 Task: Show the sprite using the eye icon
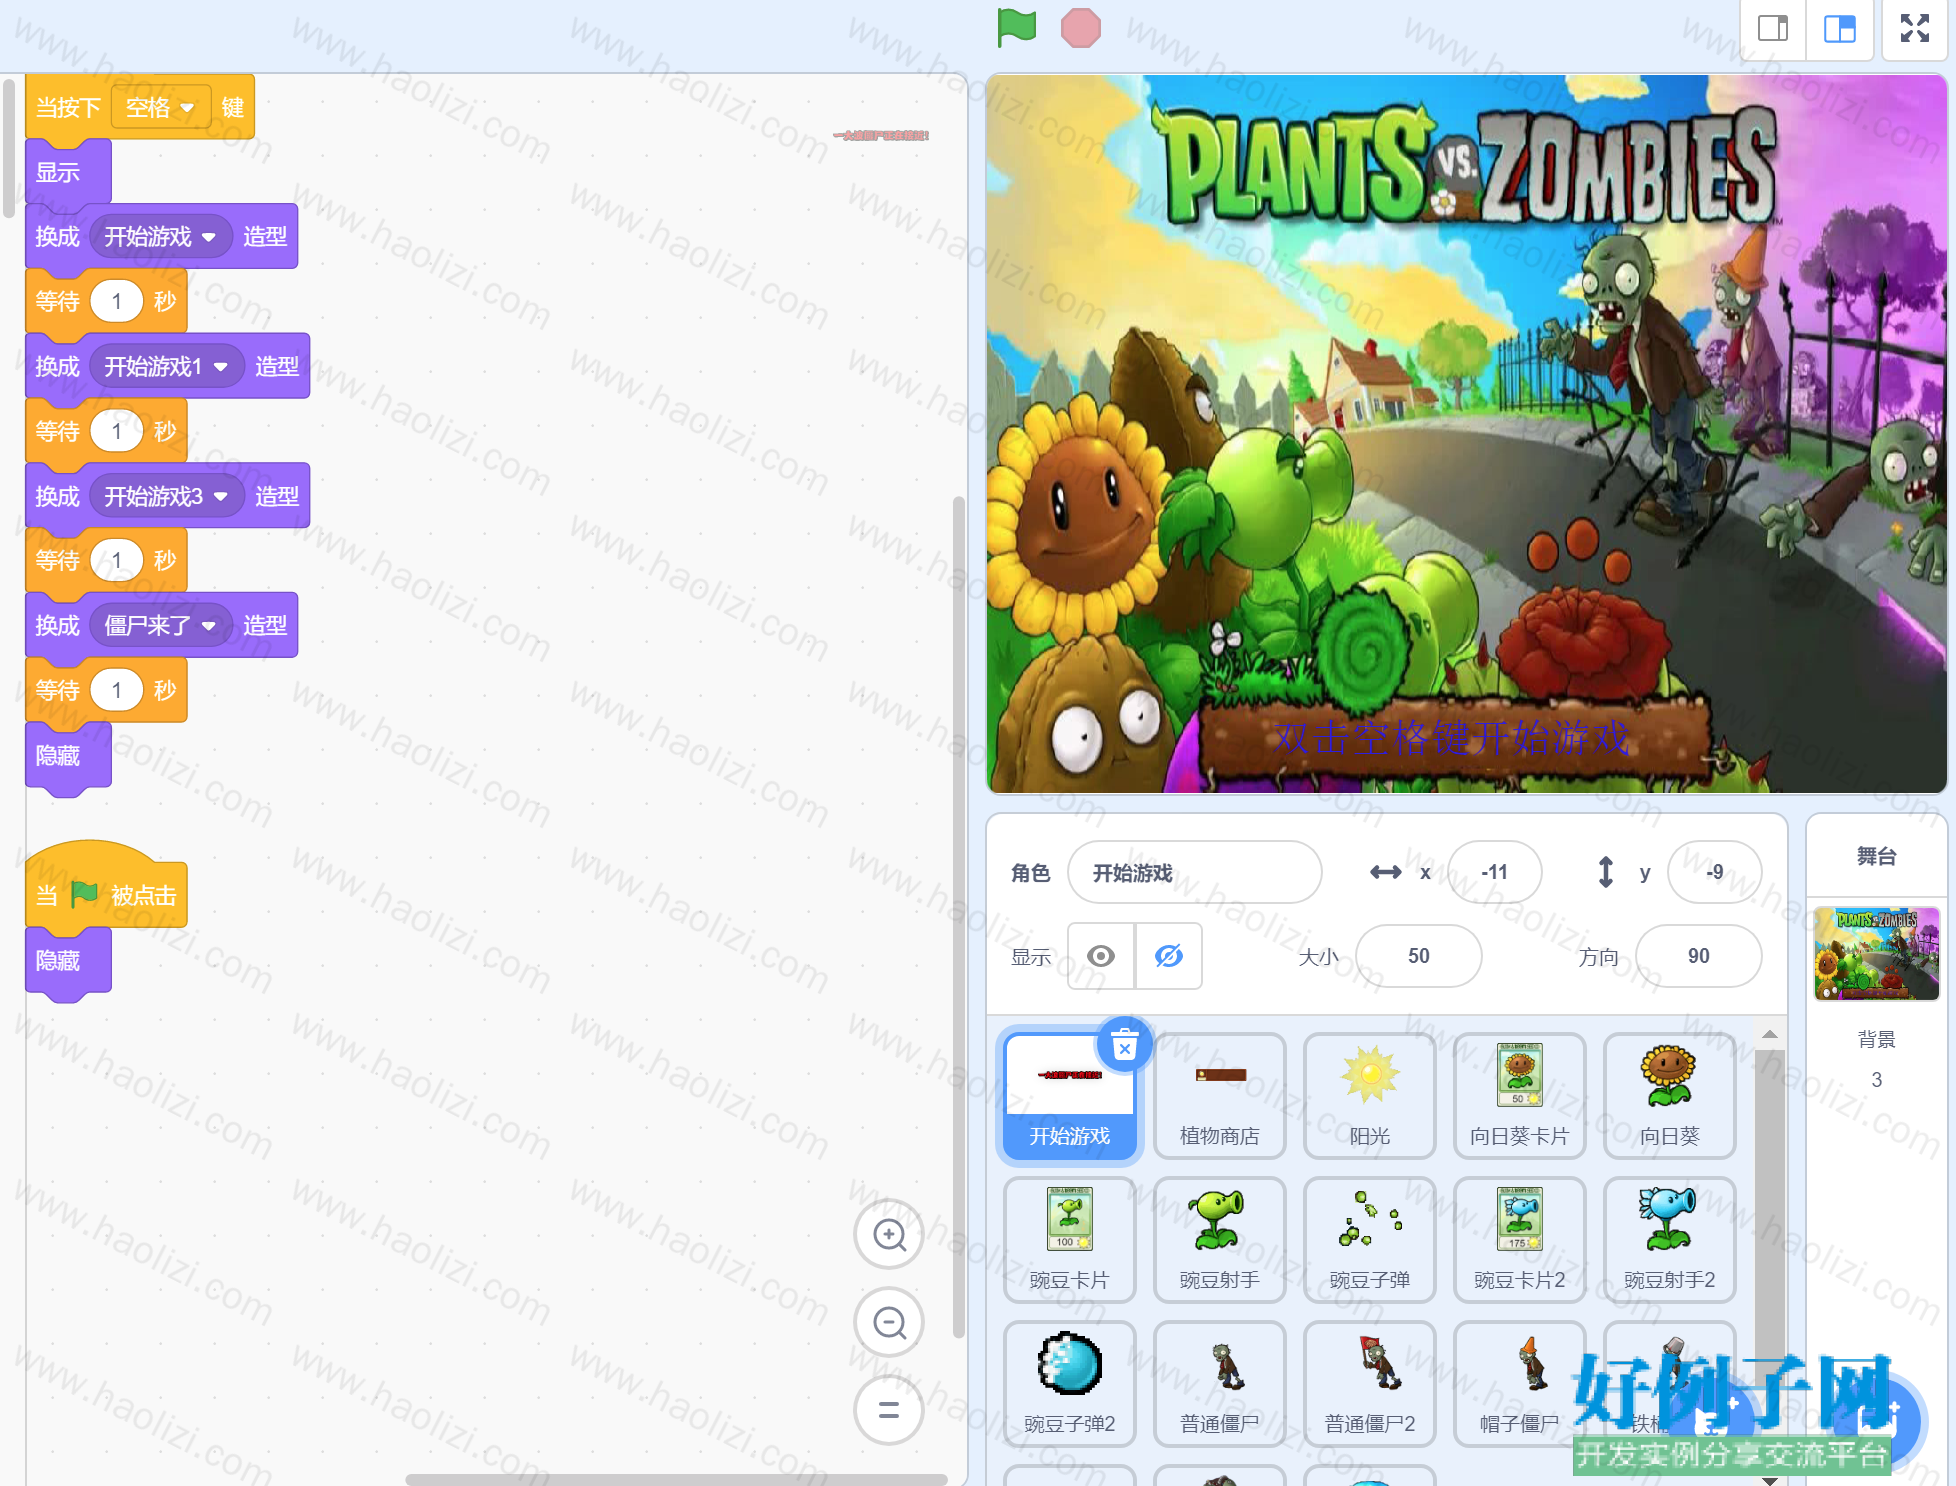point(1101,956)
